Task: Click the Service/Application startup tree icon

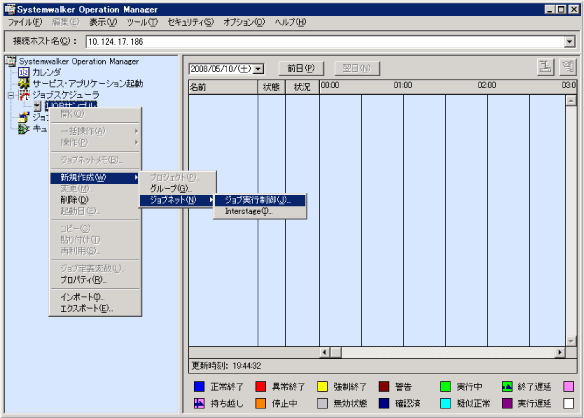Action: click(23, 83)
